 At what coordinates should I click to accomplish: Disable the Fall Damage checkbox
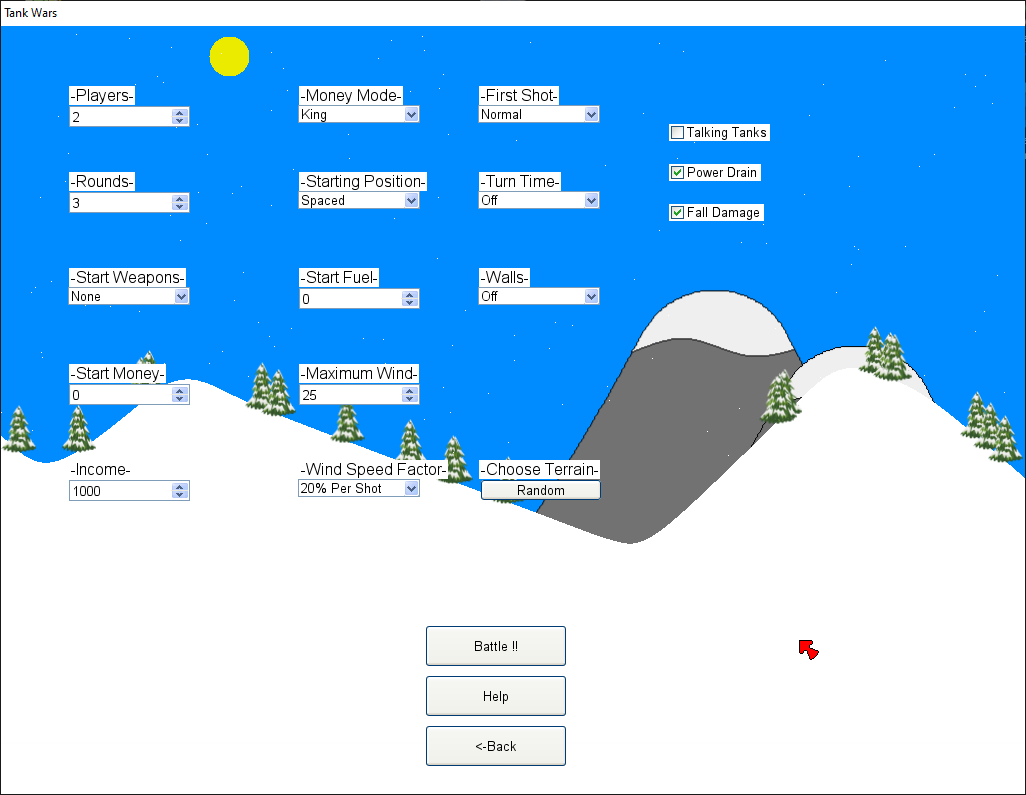677,213
